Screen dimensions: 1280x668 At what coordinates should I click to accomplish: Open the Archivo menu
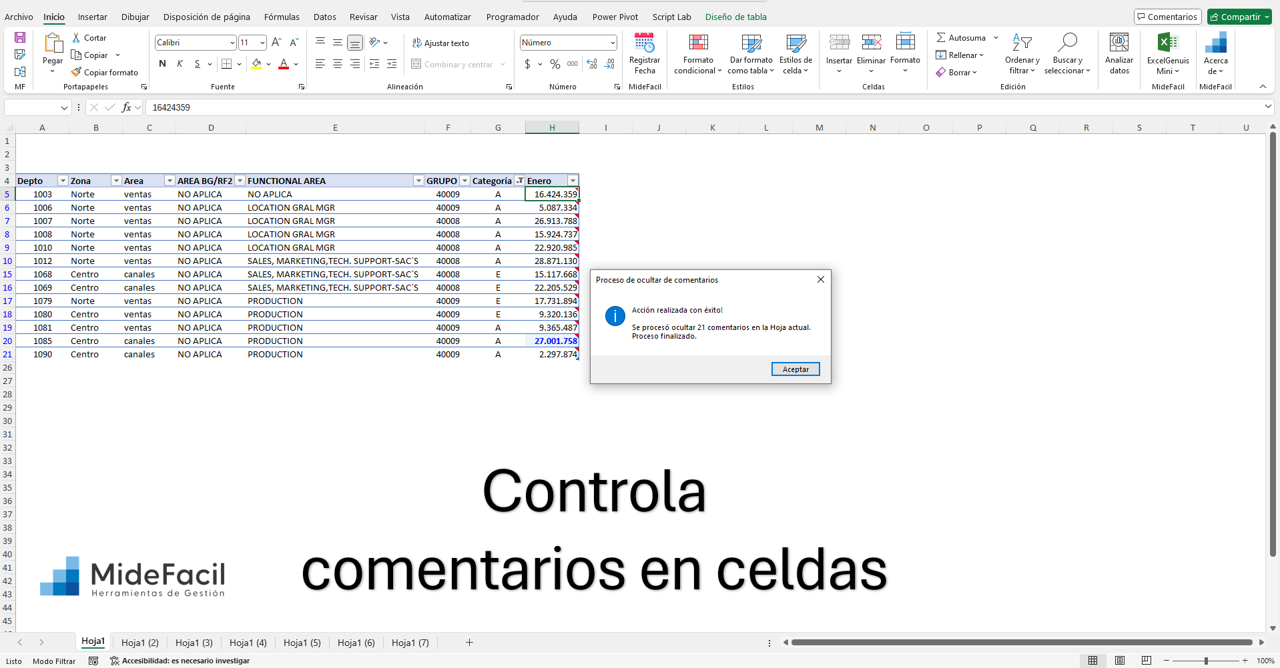(18, 17)
